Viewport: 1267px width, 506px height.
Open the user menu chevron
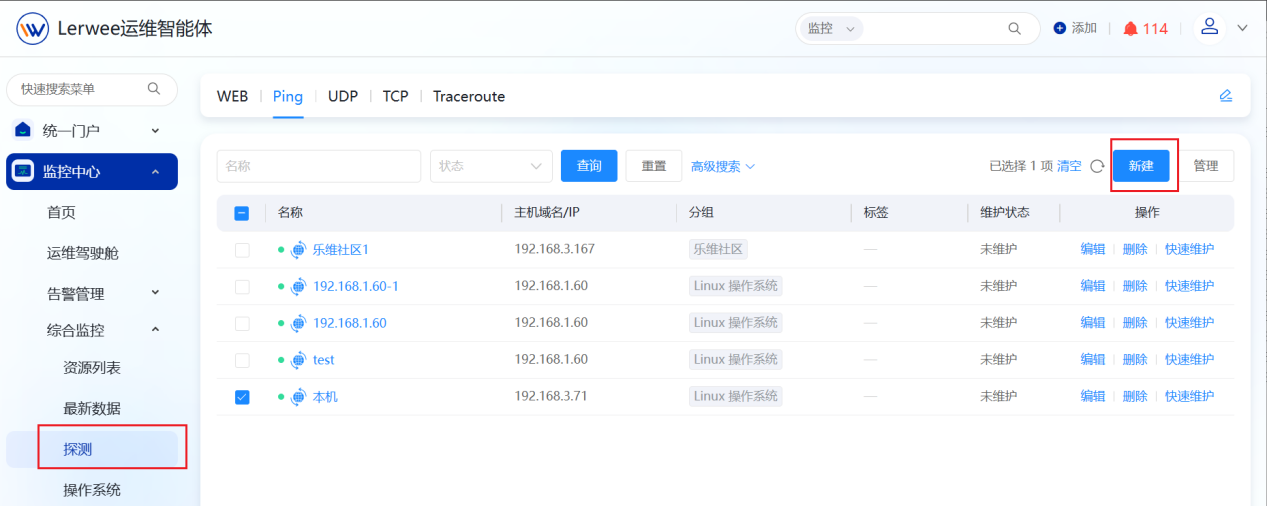1243,29
